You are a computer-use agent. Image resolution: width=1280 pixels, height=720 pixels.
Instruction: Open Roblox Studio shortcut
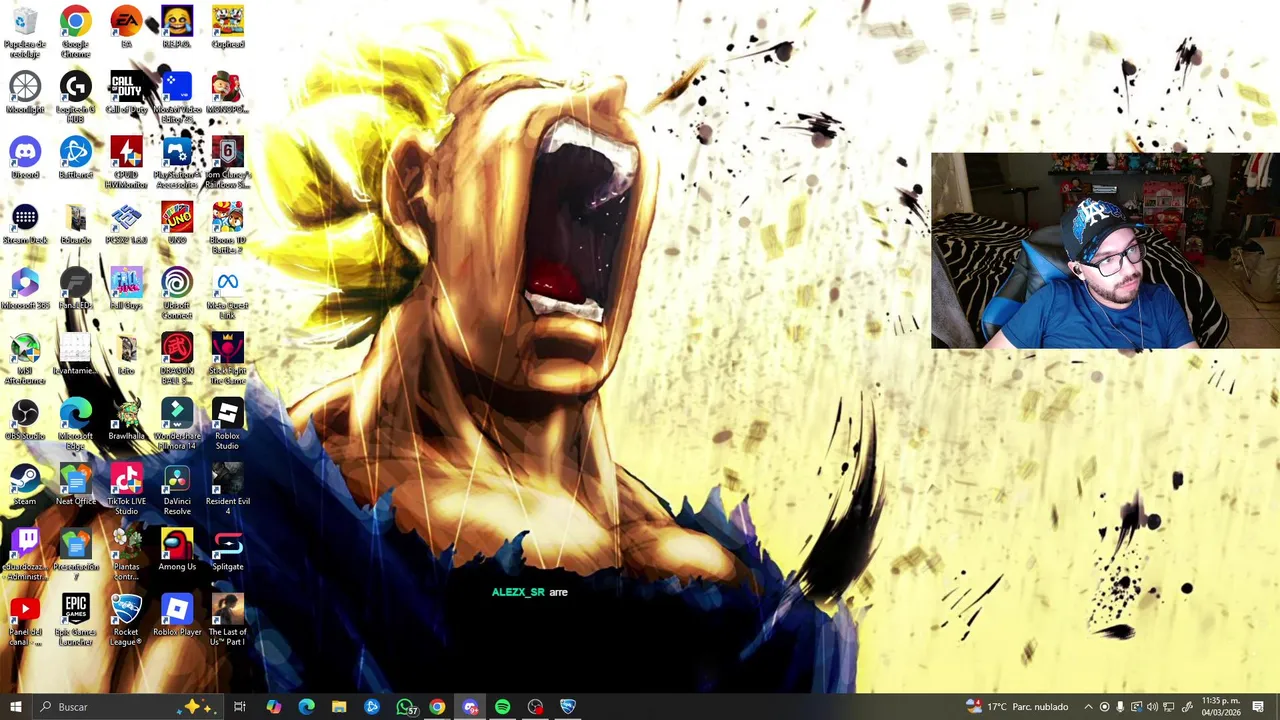coord(228,424)
